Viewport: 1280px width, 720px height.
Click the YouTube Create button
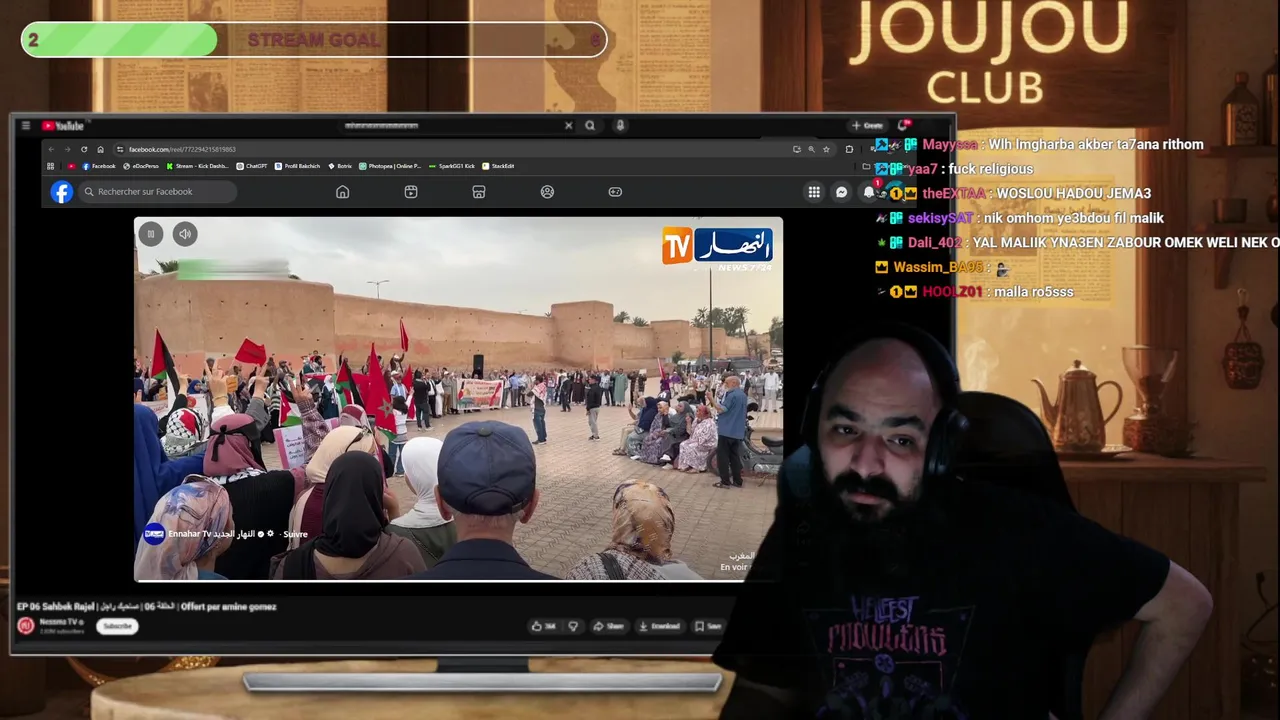coord(867,126)
